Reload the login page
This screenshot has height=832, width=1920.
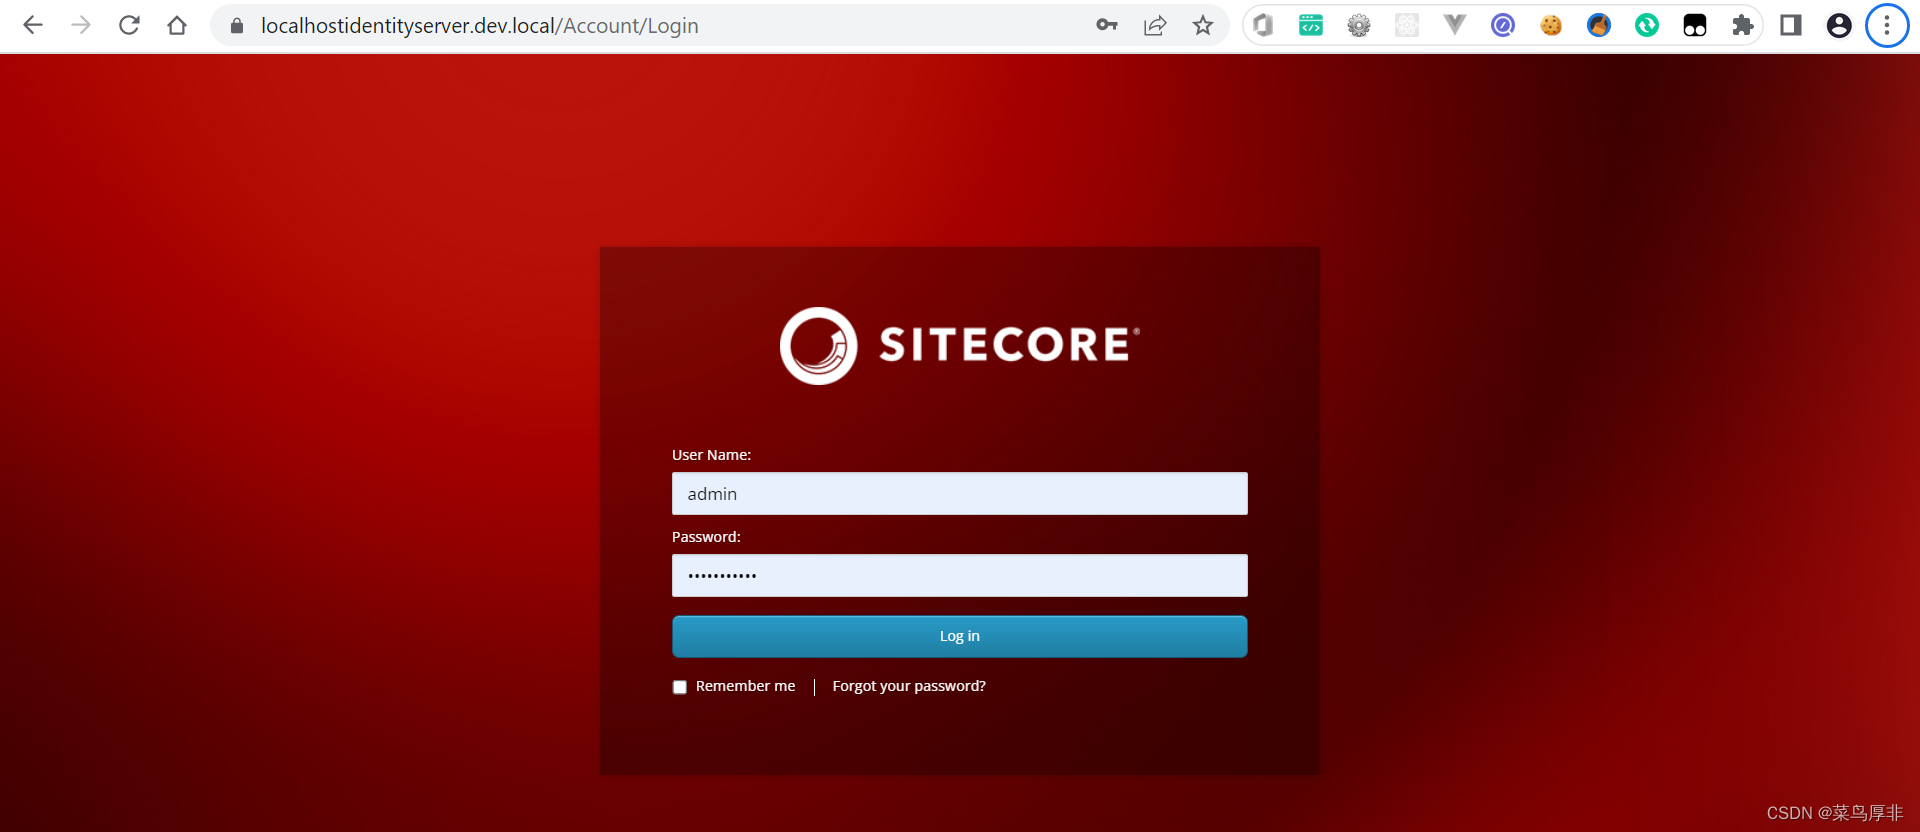129,25
